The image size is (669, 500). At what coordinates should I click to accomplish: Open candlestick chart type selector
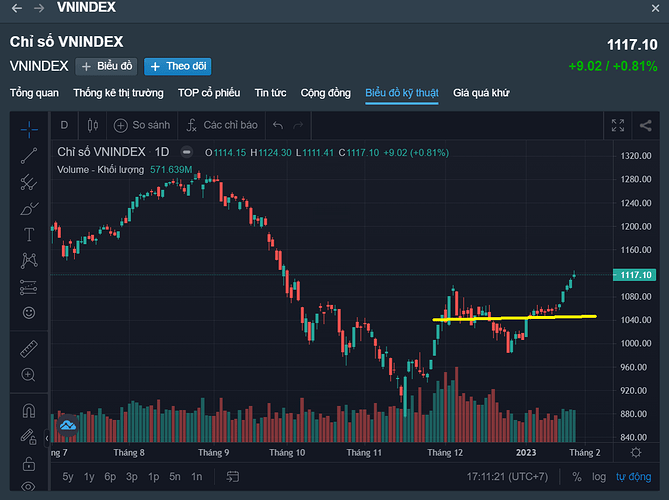92,126
